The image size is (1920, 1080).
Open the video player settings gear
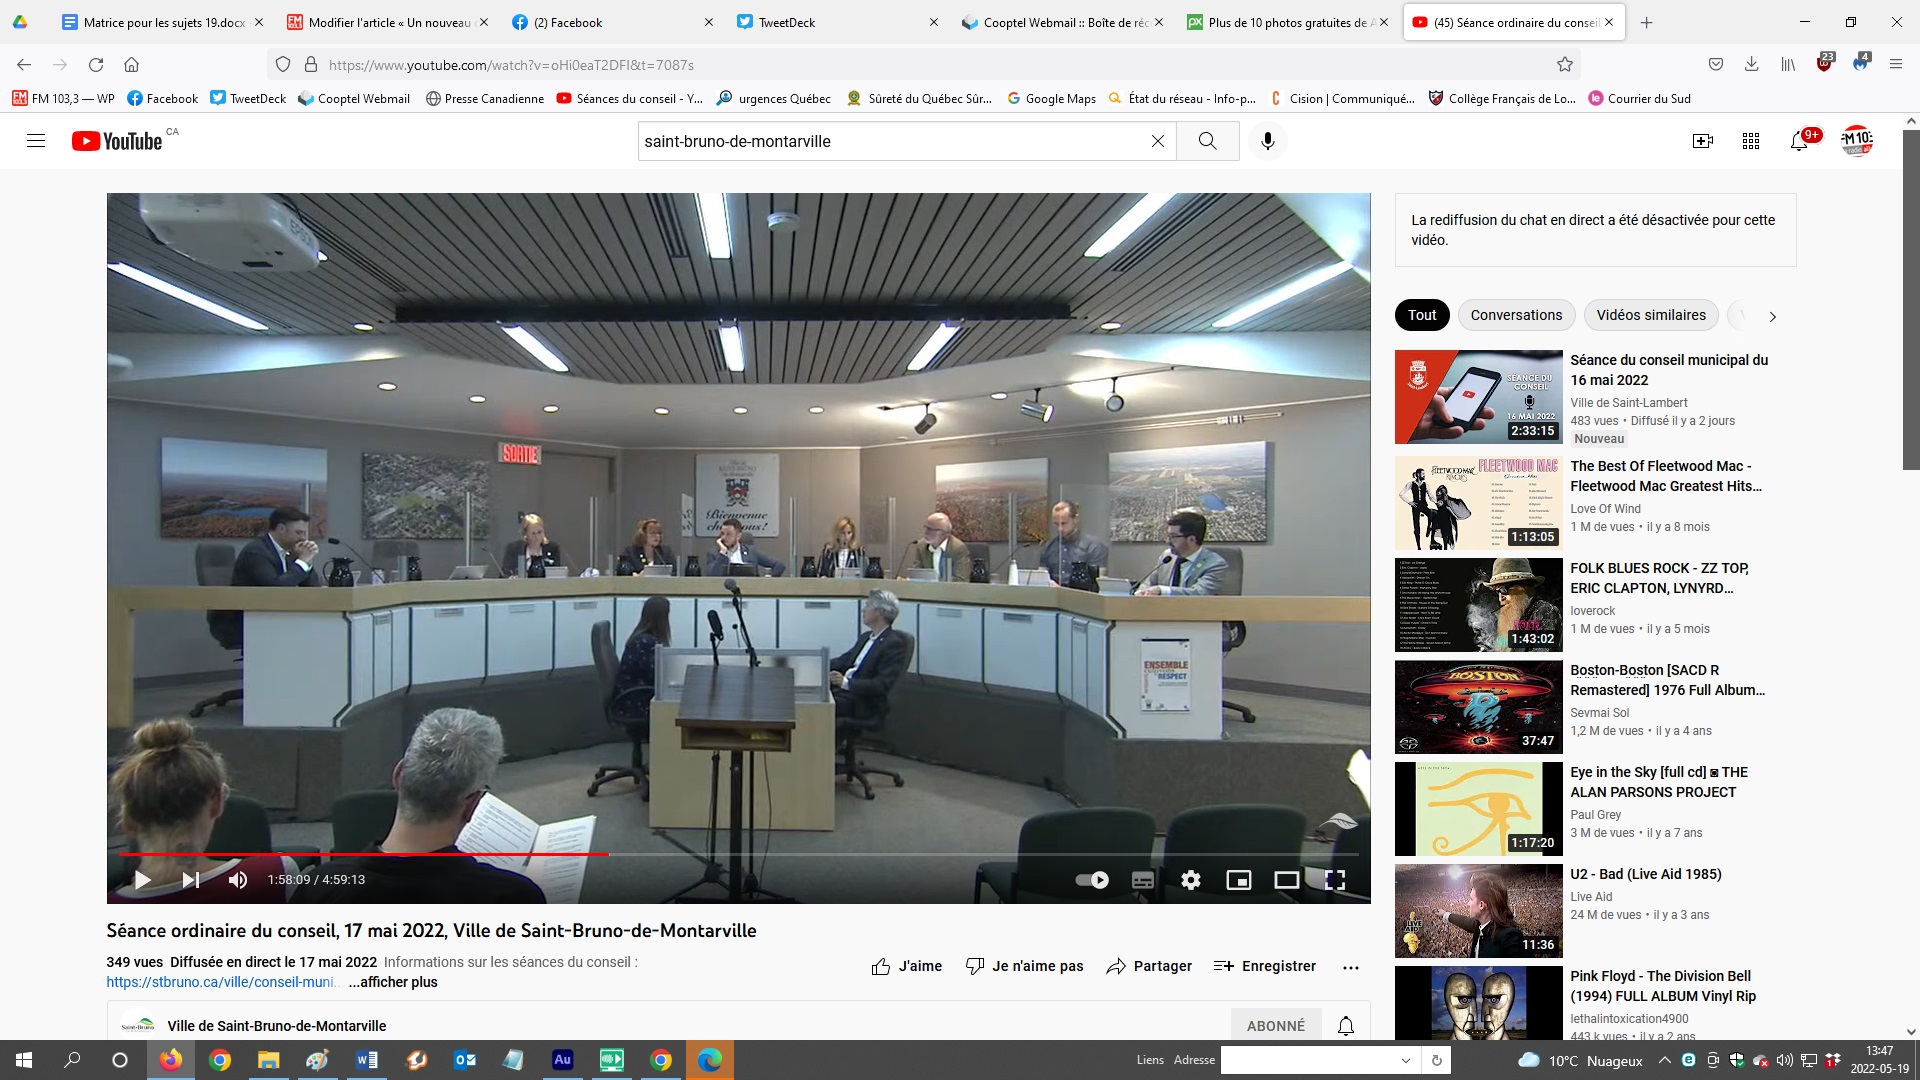point(1190,880)
